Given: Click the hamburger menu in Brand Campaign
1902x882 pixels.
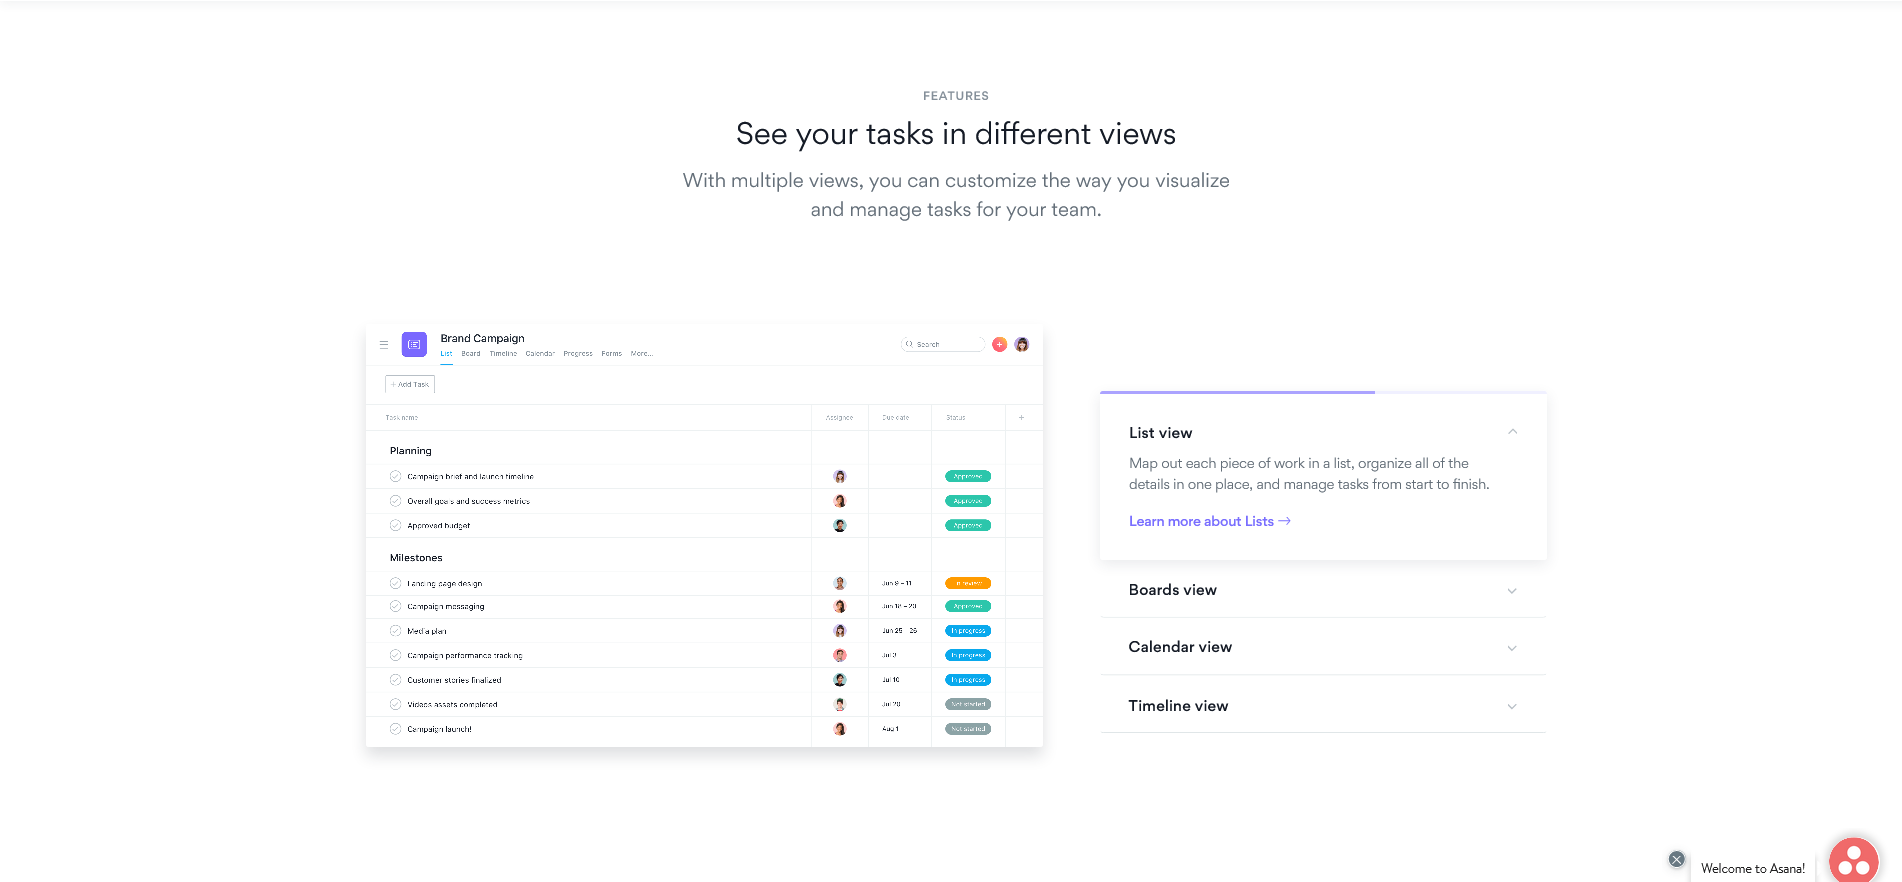Looking at the screenshot, I should tap(384, 345).
